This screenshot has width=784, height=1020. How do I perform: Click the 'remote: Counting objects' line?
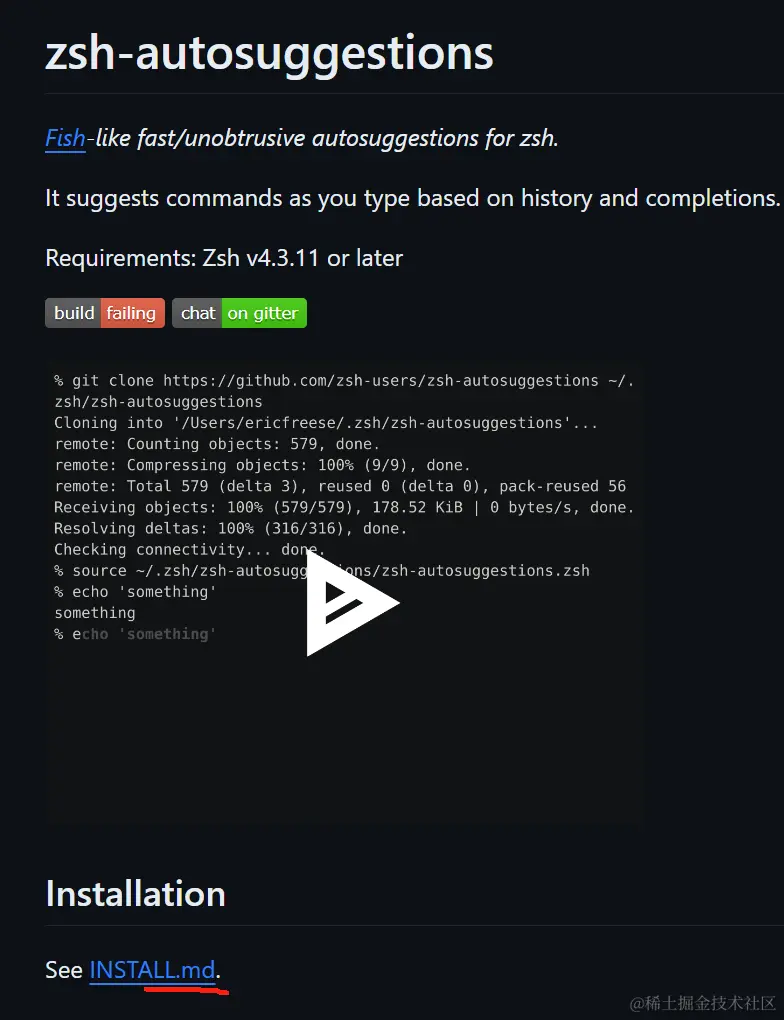pyautogui.click(x=217, y=444)
